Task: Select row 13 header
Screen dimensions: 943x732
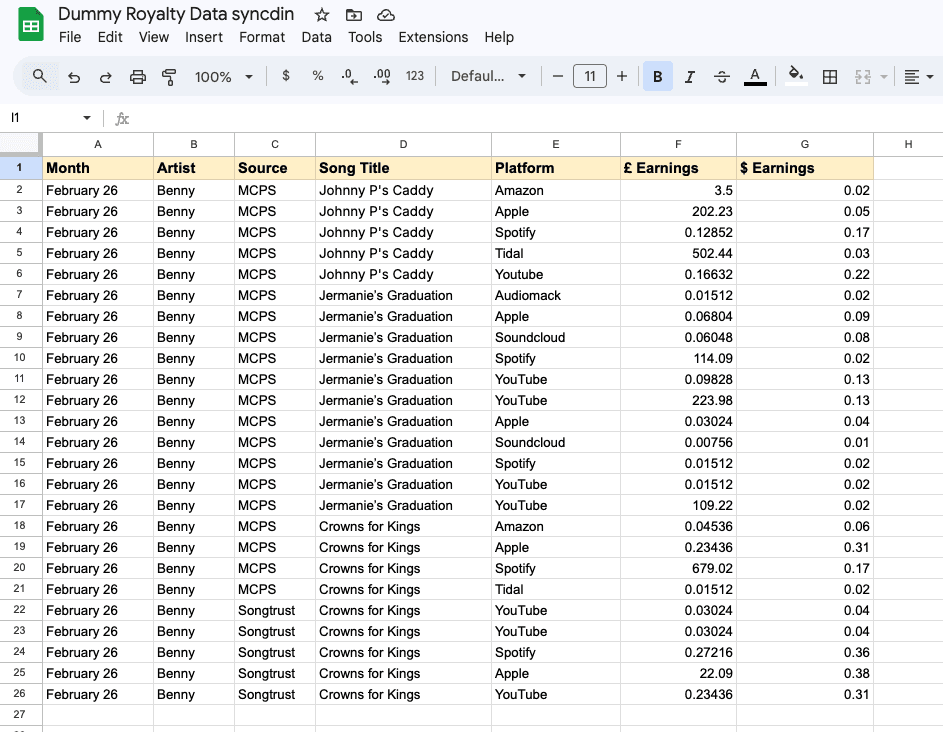Action: (x=20, y=421)
